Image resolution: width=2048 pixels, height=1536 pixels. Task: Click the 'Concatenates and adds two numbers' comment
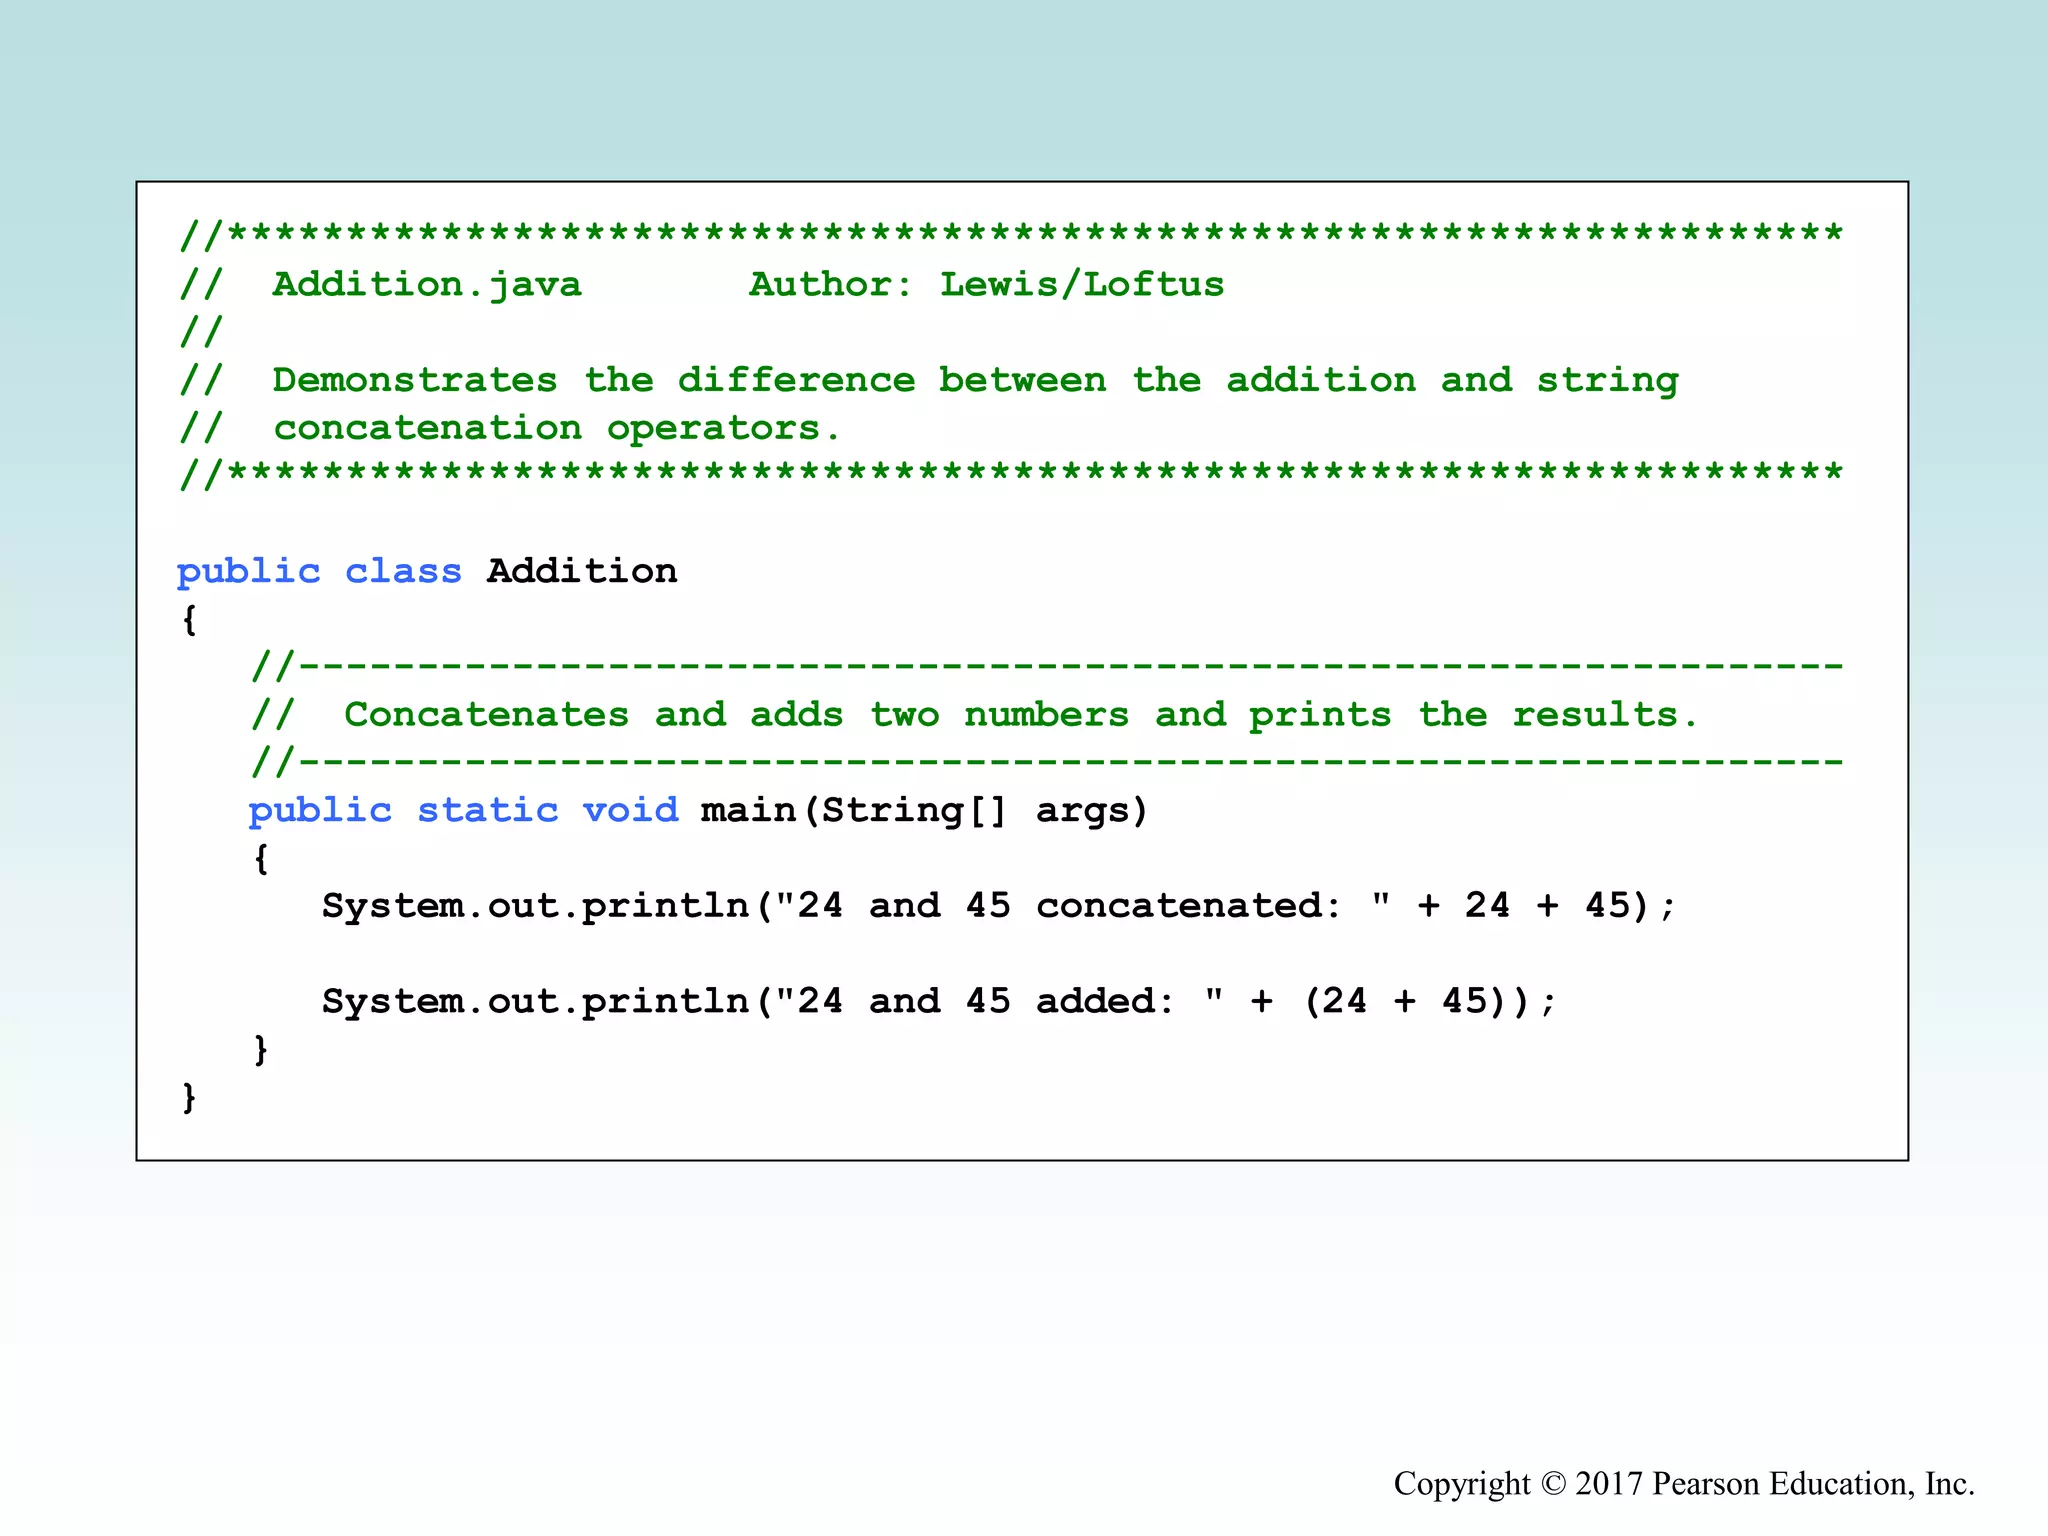[x=974, y=715]
